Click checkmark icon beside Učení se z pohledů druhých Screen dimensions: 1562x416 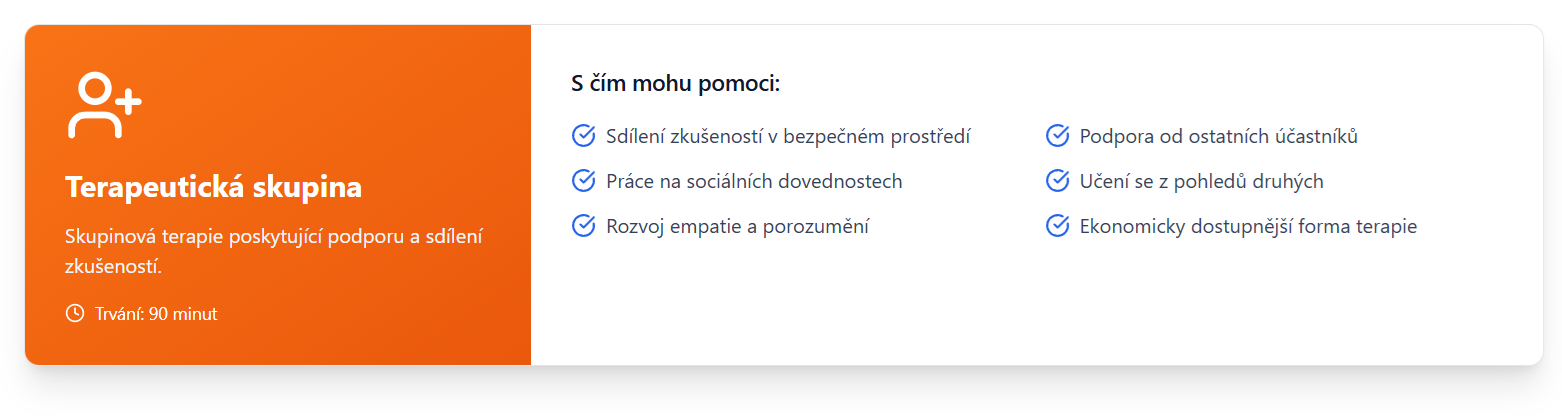[1057, 181]
